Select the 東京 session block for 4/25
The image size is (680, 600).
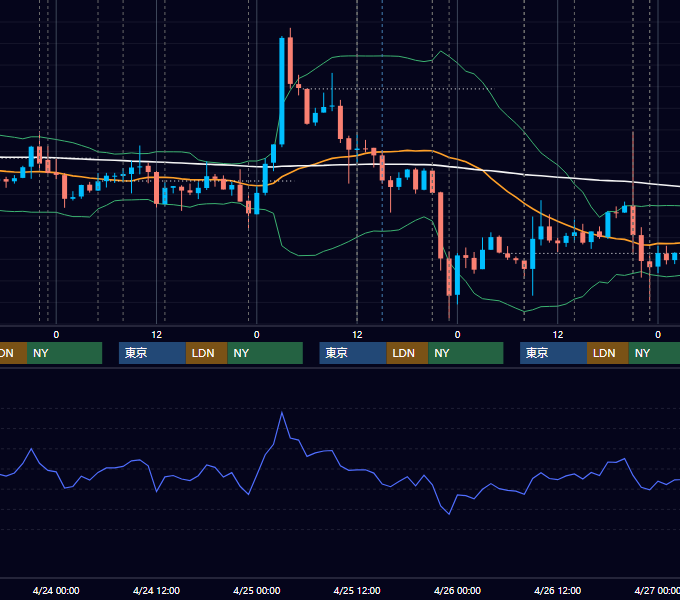[353, 353]
